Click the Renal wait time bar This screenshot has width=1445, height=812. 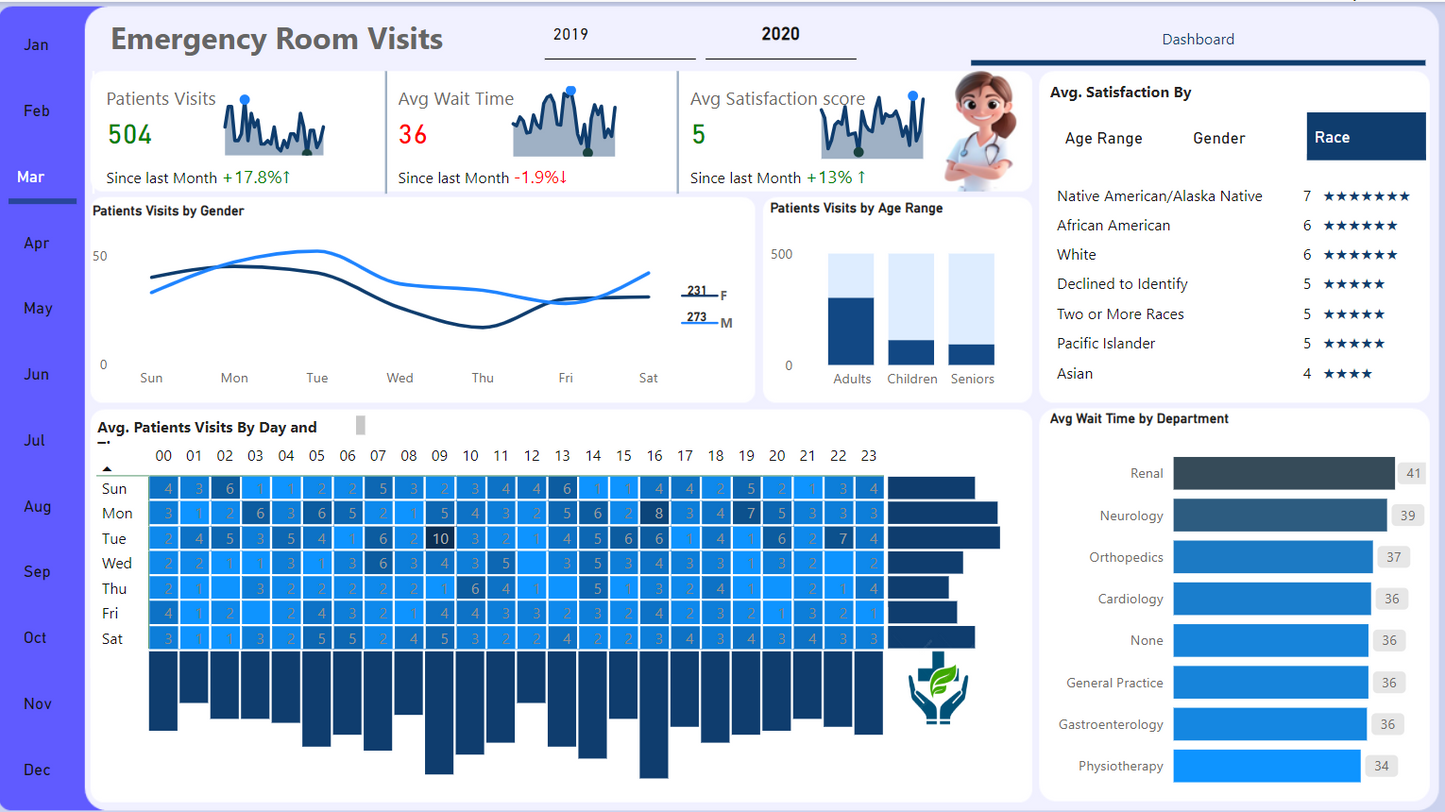pos(1283,473)
